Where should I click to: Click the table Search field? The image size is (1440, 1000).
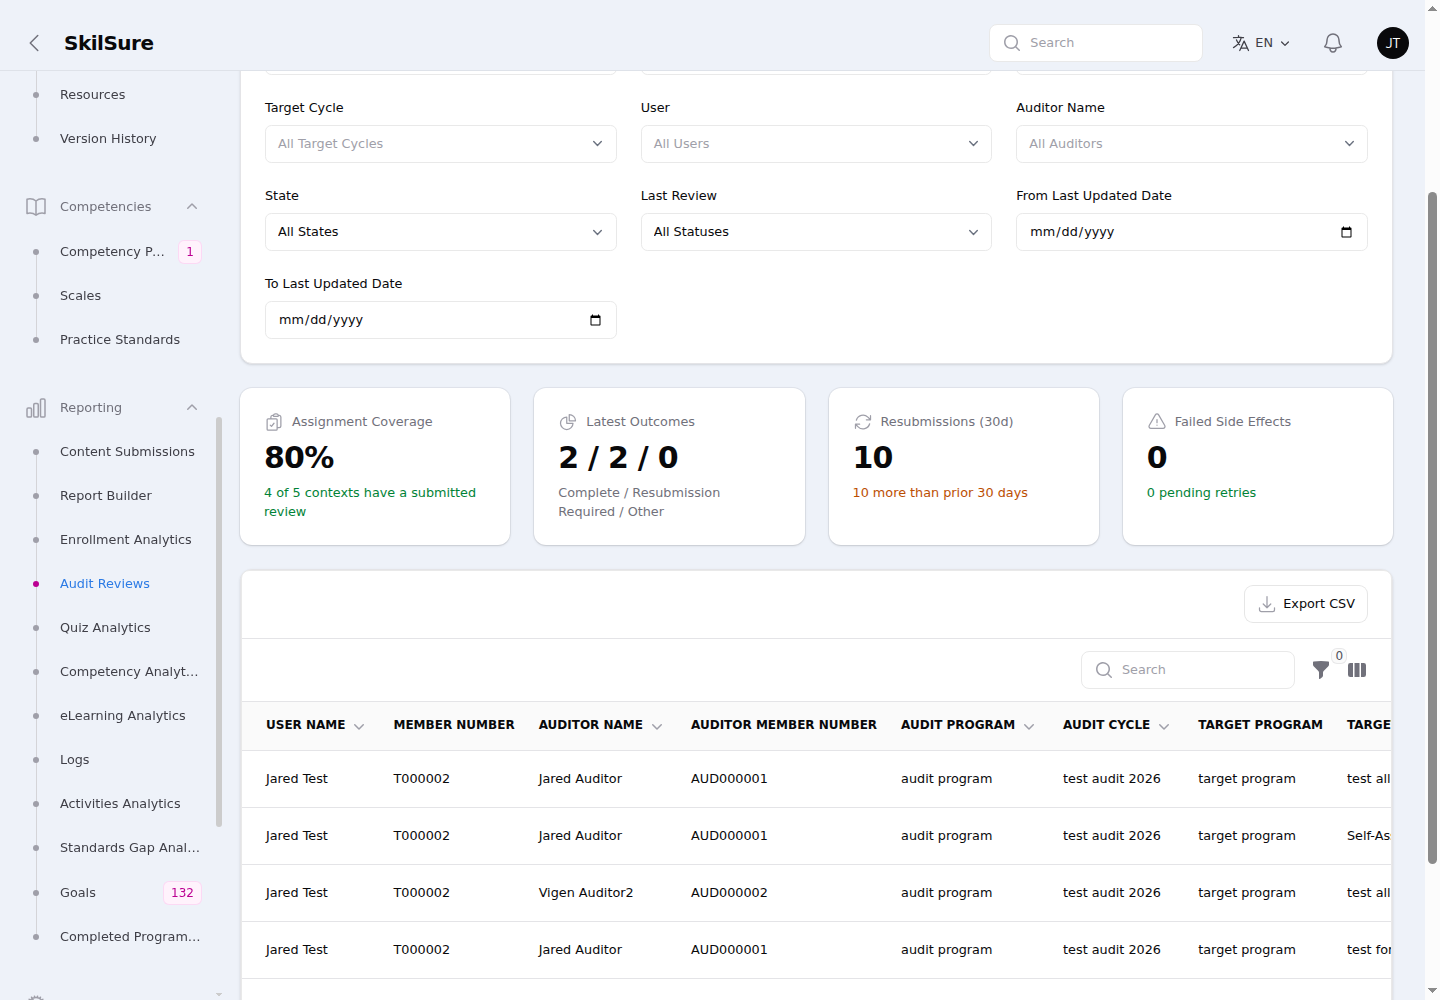tap(1188, 670)
